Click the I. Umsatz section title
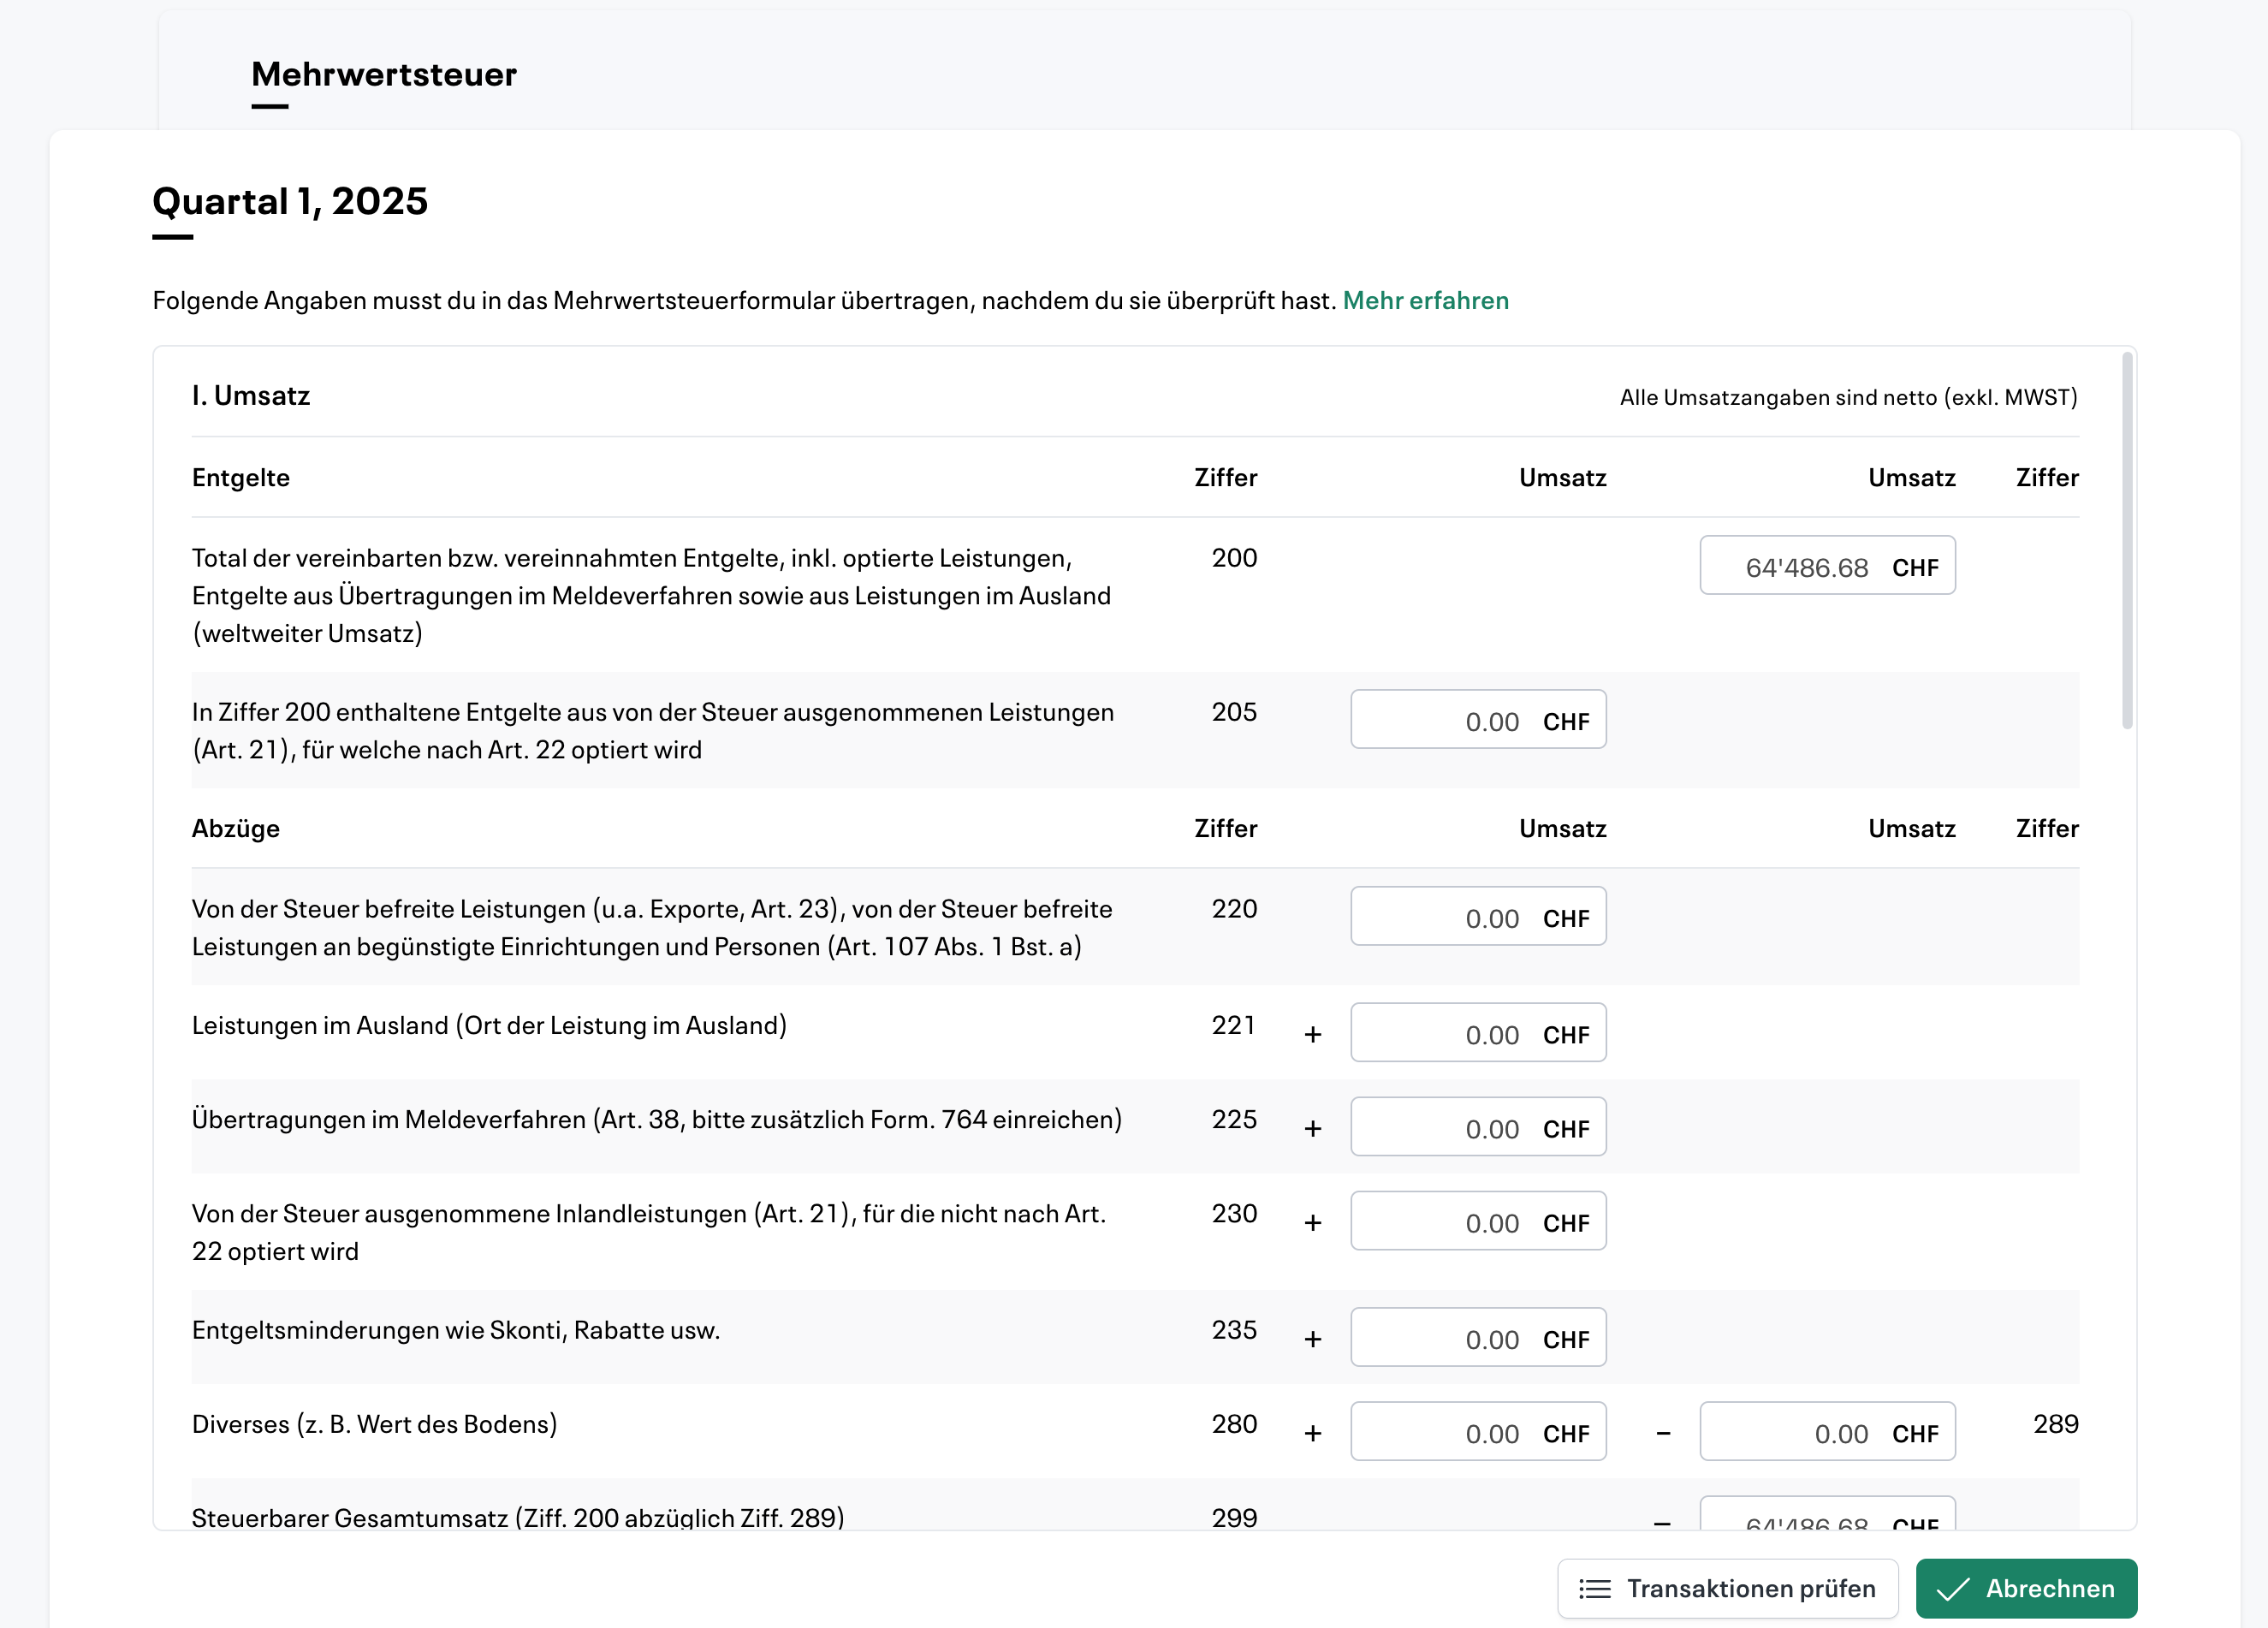The height and width of the screenshot is (1628, 2268). pos(251,396)
